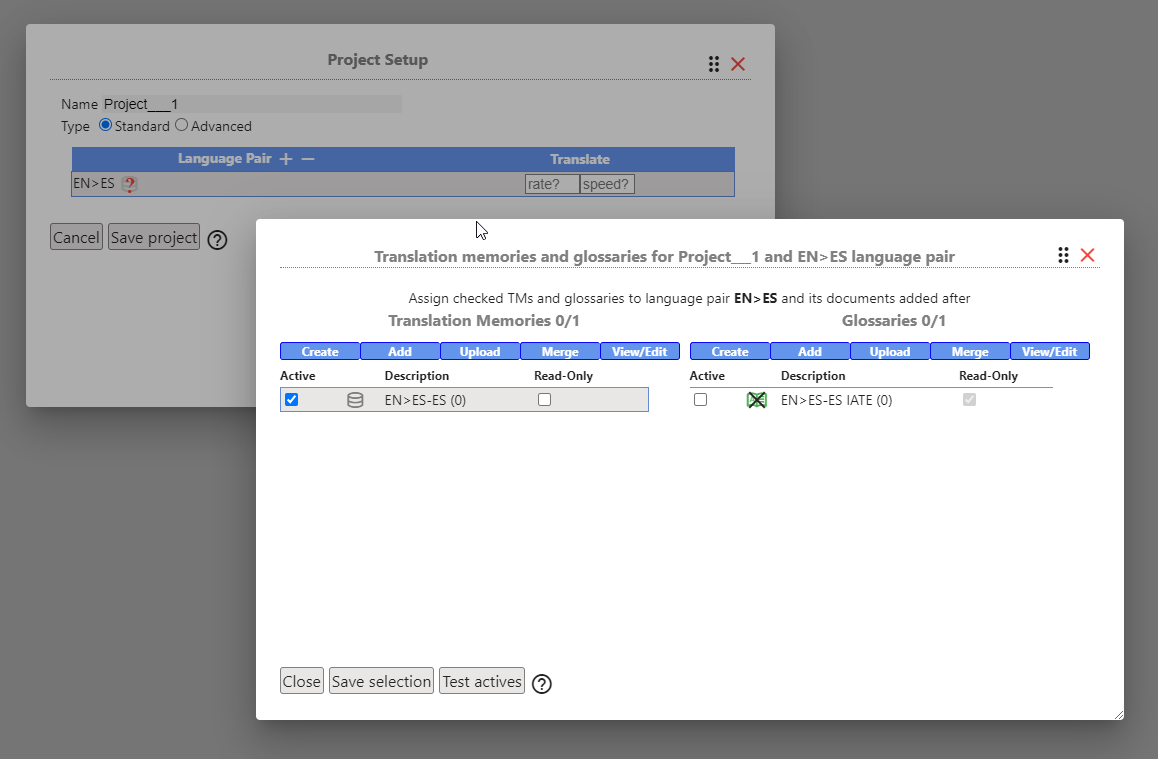Click Upload under Glossaries
The image size is (1158, 759).
click(890, 351)
